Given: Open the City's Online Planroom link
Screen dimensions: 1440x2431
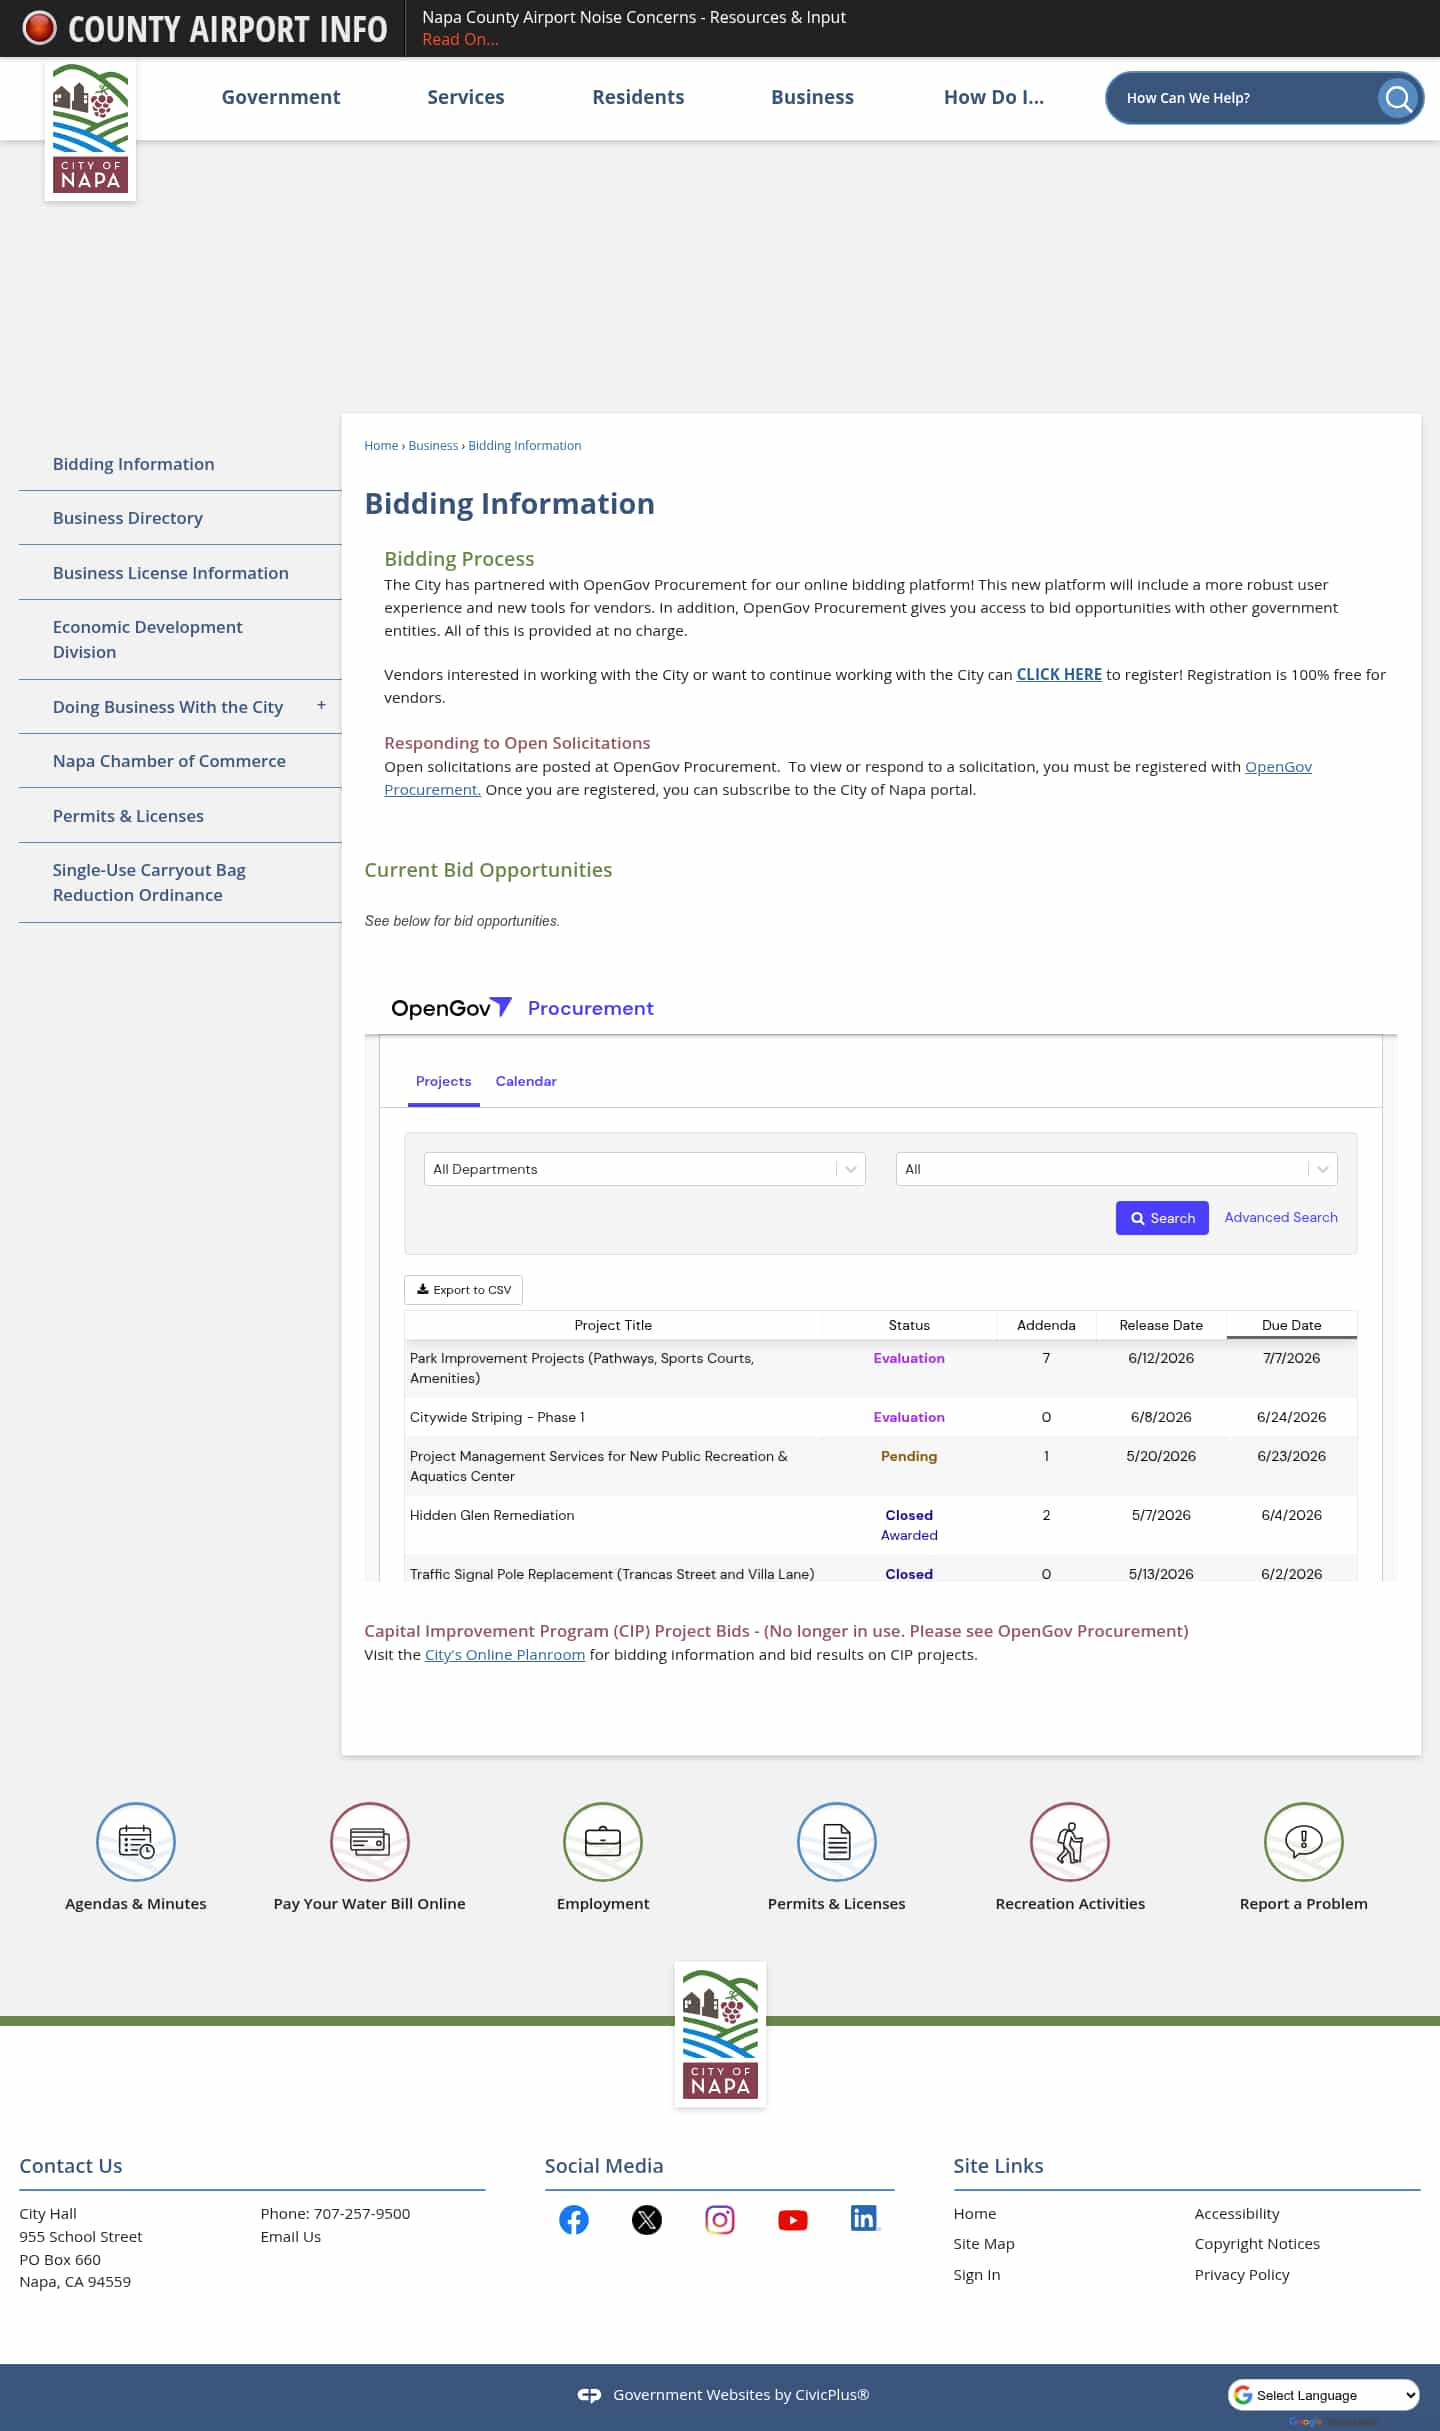Looking at the screenshot, I should click(x=505, y=1655).
